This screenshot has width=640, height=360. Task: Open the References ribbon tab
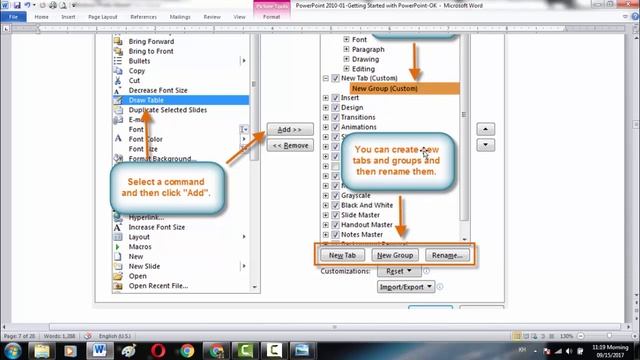(143, 17)
